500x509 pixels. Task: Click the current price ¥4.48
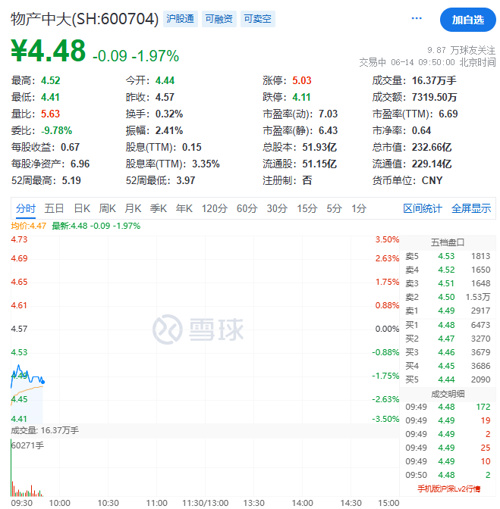pos(48,51)
